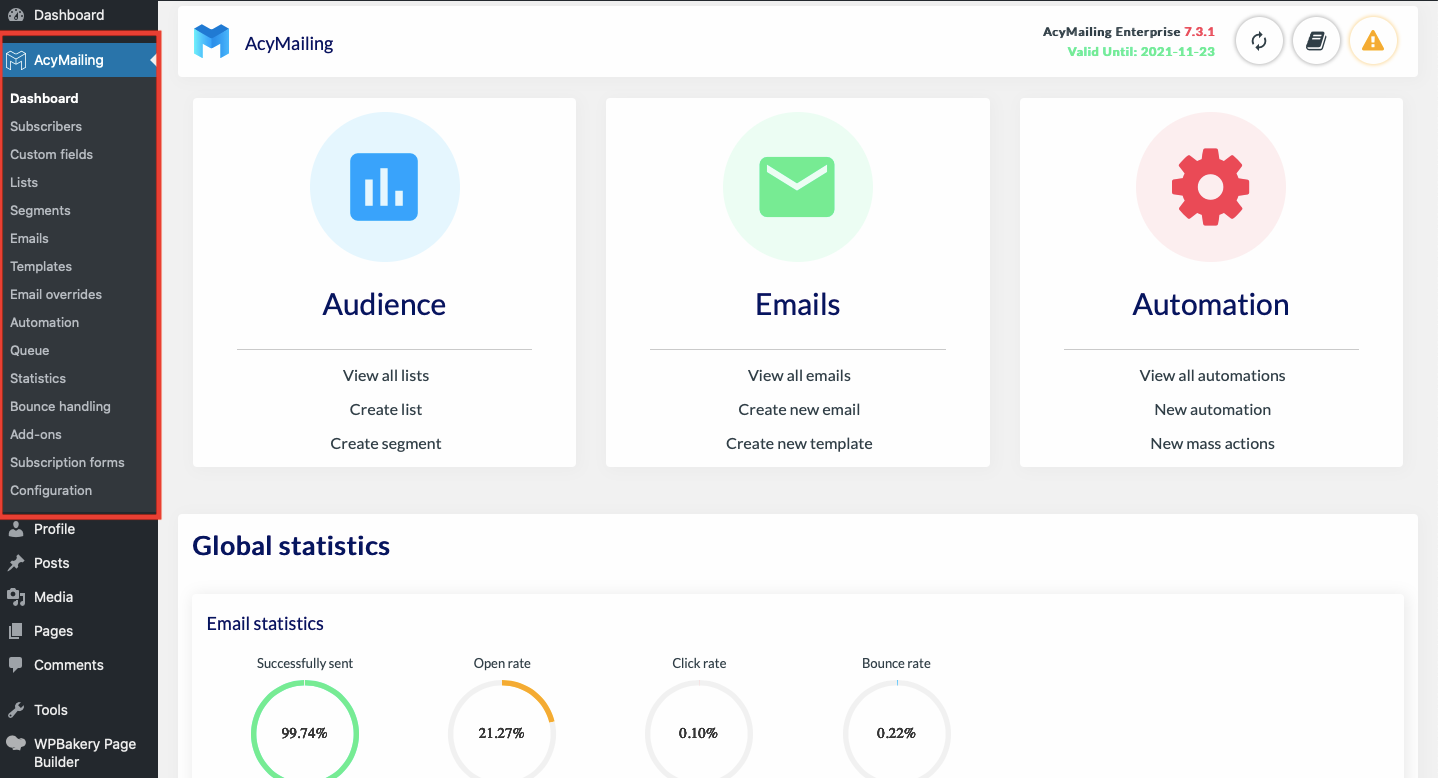Select Dashboard under AcyMailing submenu

44,98
